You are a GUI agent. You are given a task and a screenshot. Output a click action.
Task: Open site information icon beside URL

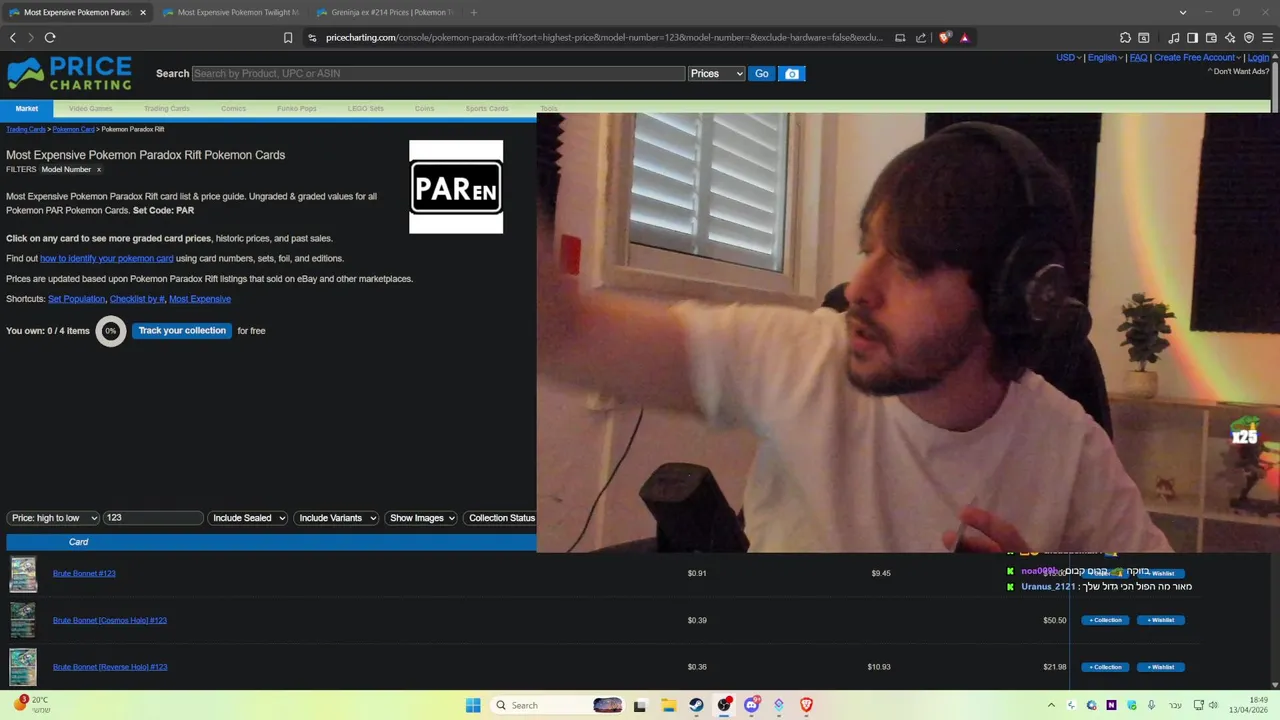(312, 38)
